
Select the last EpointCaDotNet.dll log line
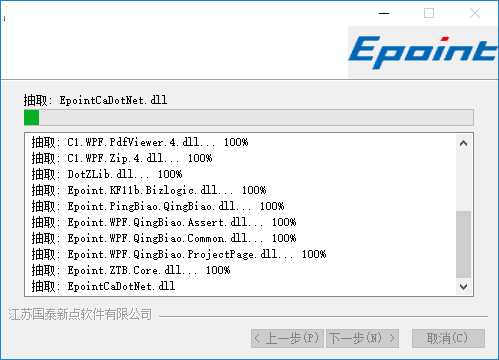coord(103,286)
